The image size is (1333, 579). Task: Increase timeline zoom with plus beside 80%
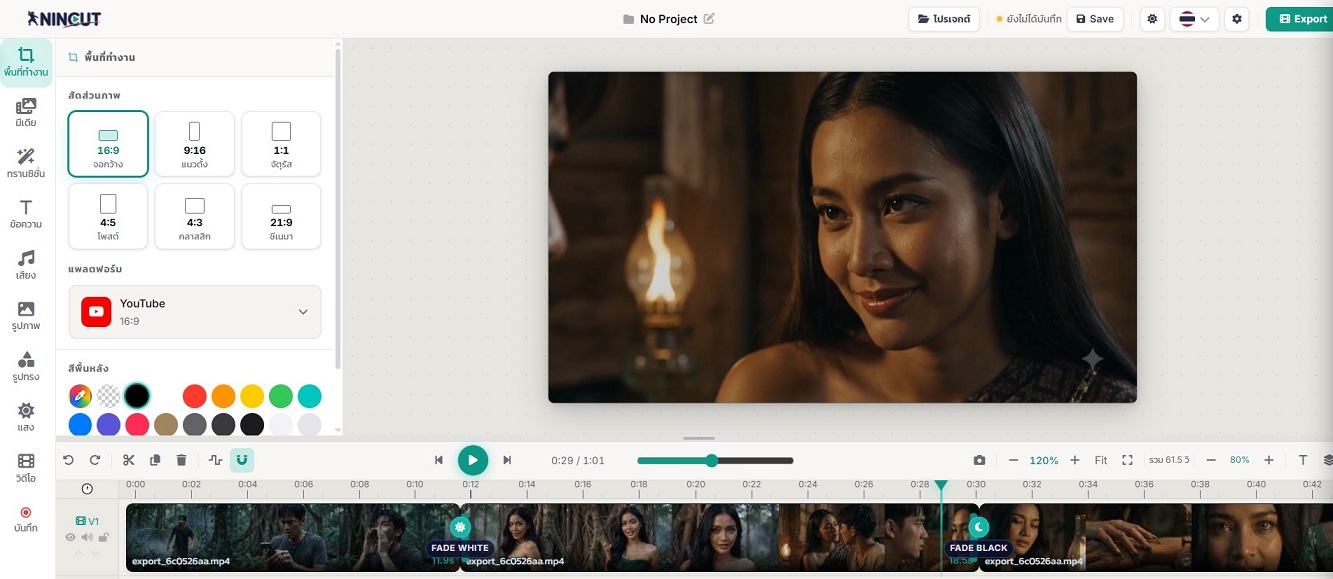point(1269,460)
